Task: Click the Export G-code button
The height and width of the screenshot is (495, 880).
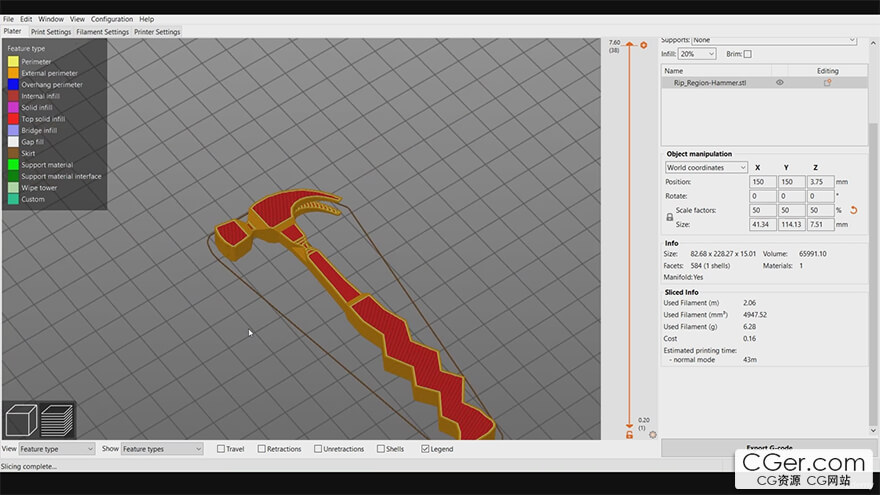Action: pyautogui.click(x=770, y=447)
